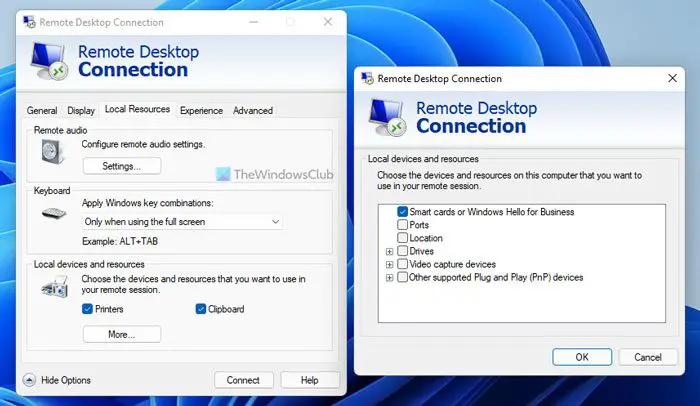Image resolution: width=700 pixels, height=406 pixels.
Task: Click title bar icon of left window
Action: pyautogui.click(x=29, y=22)
